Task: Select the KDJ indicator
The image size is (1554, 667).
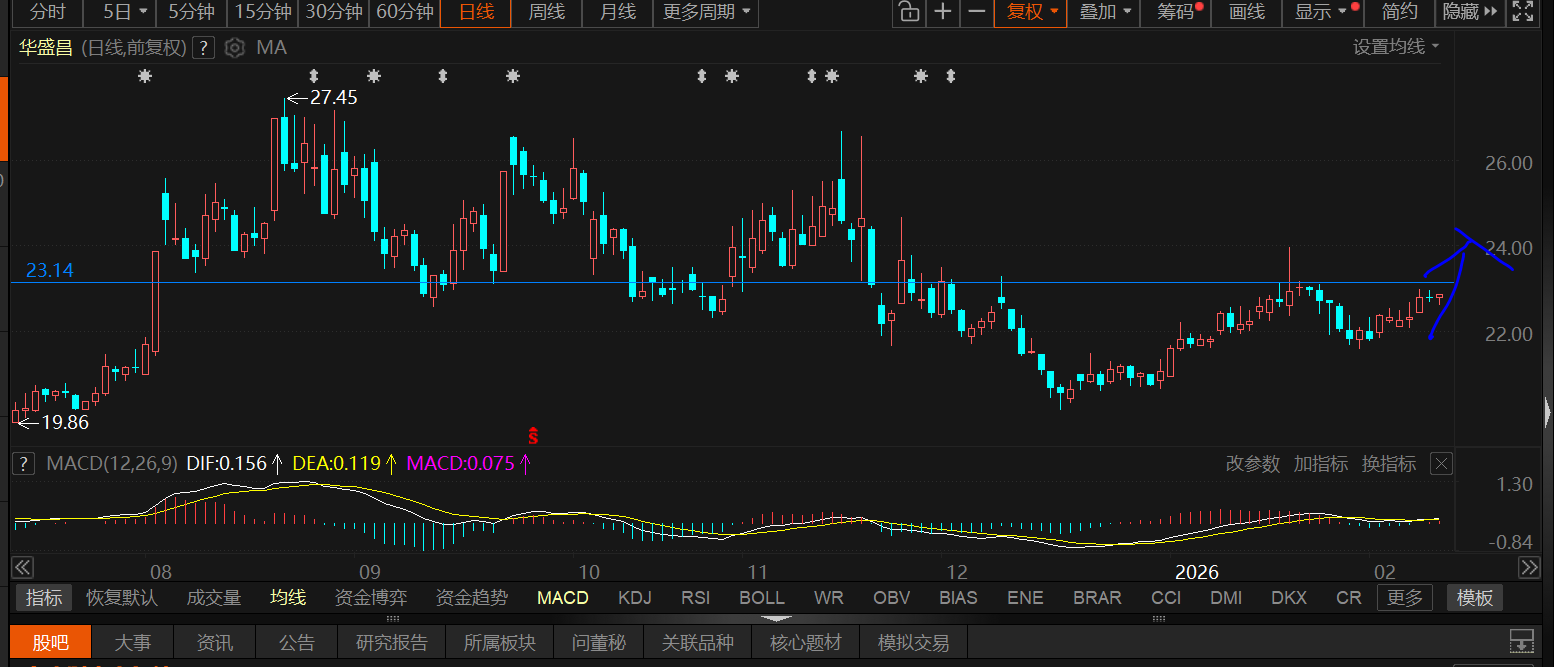Action: coord(634,598)
